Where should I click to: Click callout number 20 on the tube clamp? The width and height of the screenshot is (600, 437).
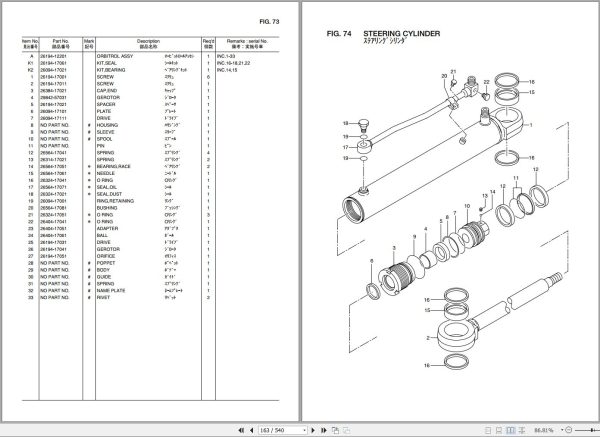(444, 76)
